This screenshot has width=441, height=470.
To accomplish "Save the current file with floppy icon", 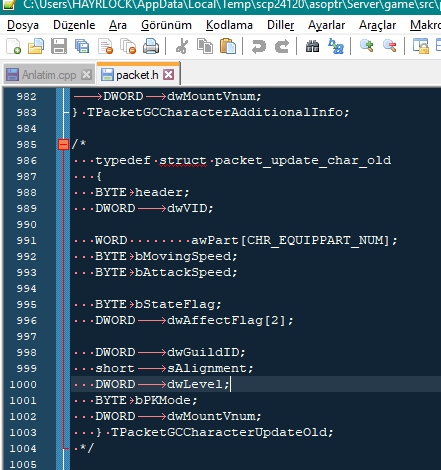I will [59, 46].
